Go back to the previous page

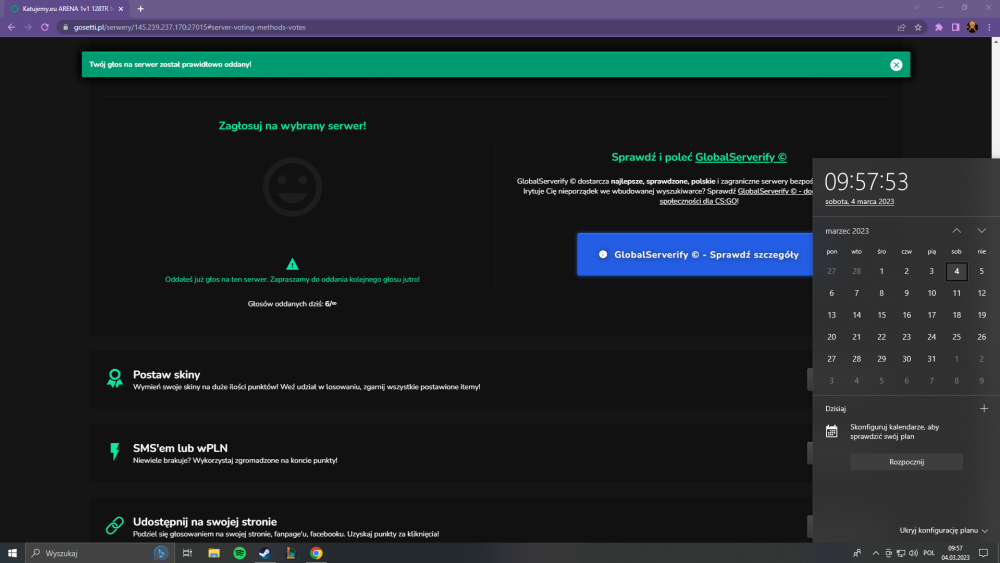11,27
